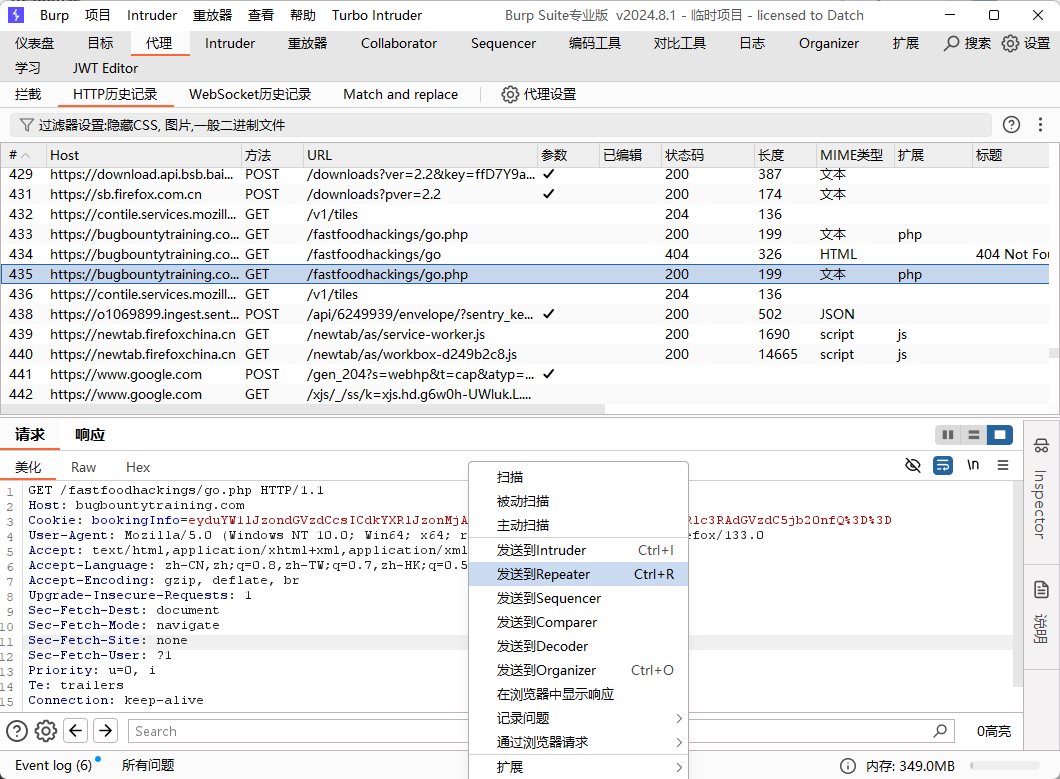Open the help icon beside the filter bar
Screen dimensions: 1060x779
[1011, 124]
